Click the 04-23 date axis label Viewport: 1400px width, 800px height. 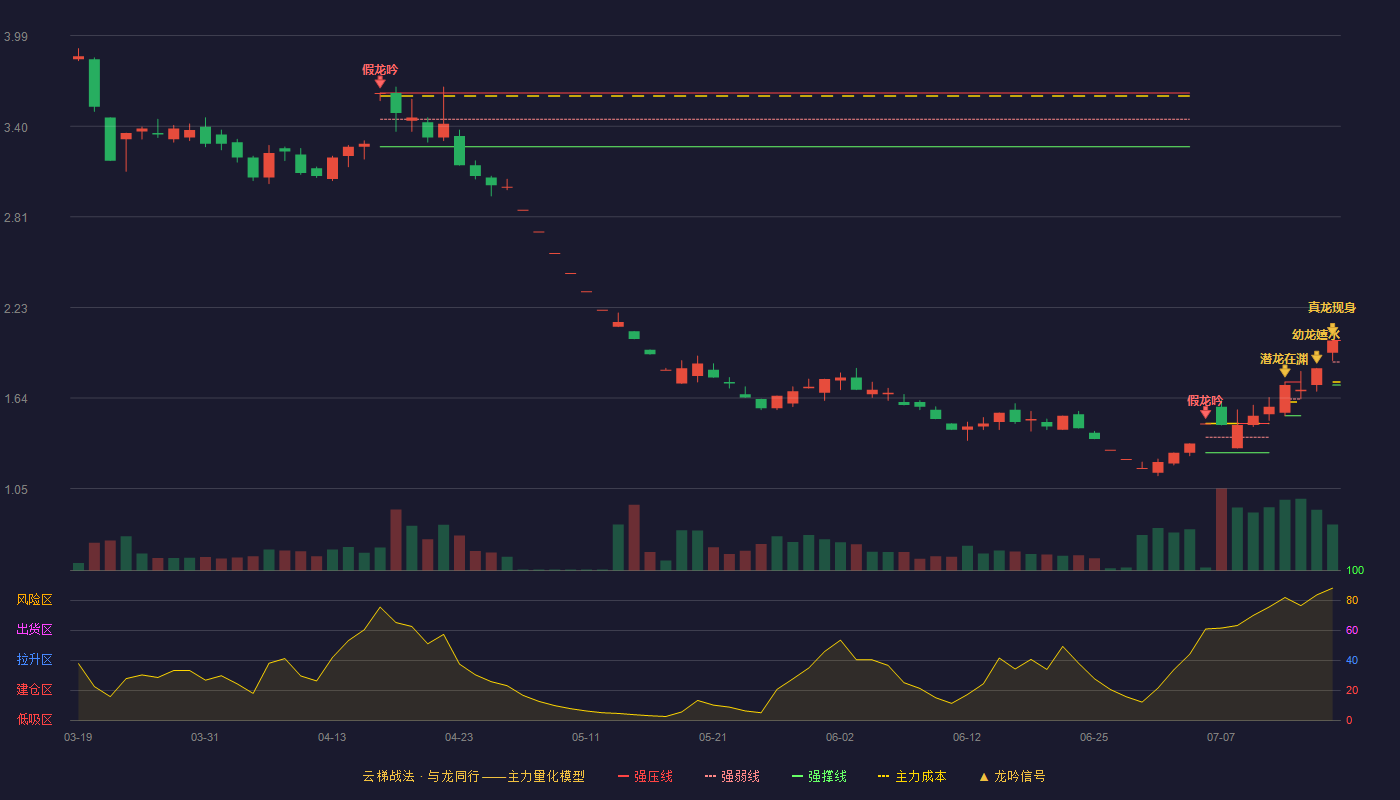pyautogui.click(x=459, y=737)
